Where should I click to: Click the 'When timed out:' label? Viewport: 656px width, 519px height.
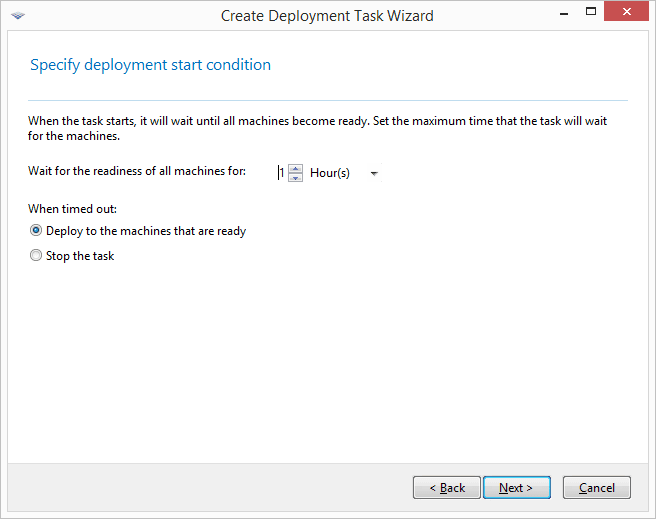point(72,209)
